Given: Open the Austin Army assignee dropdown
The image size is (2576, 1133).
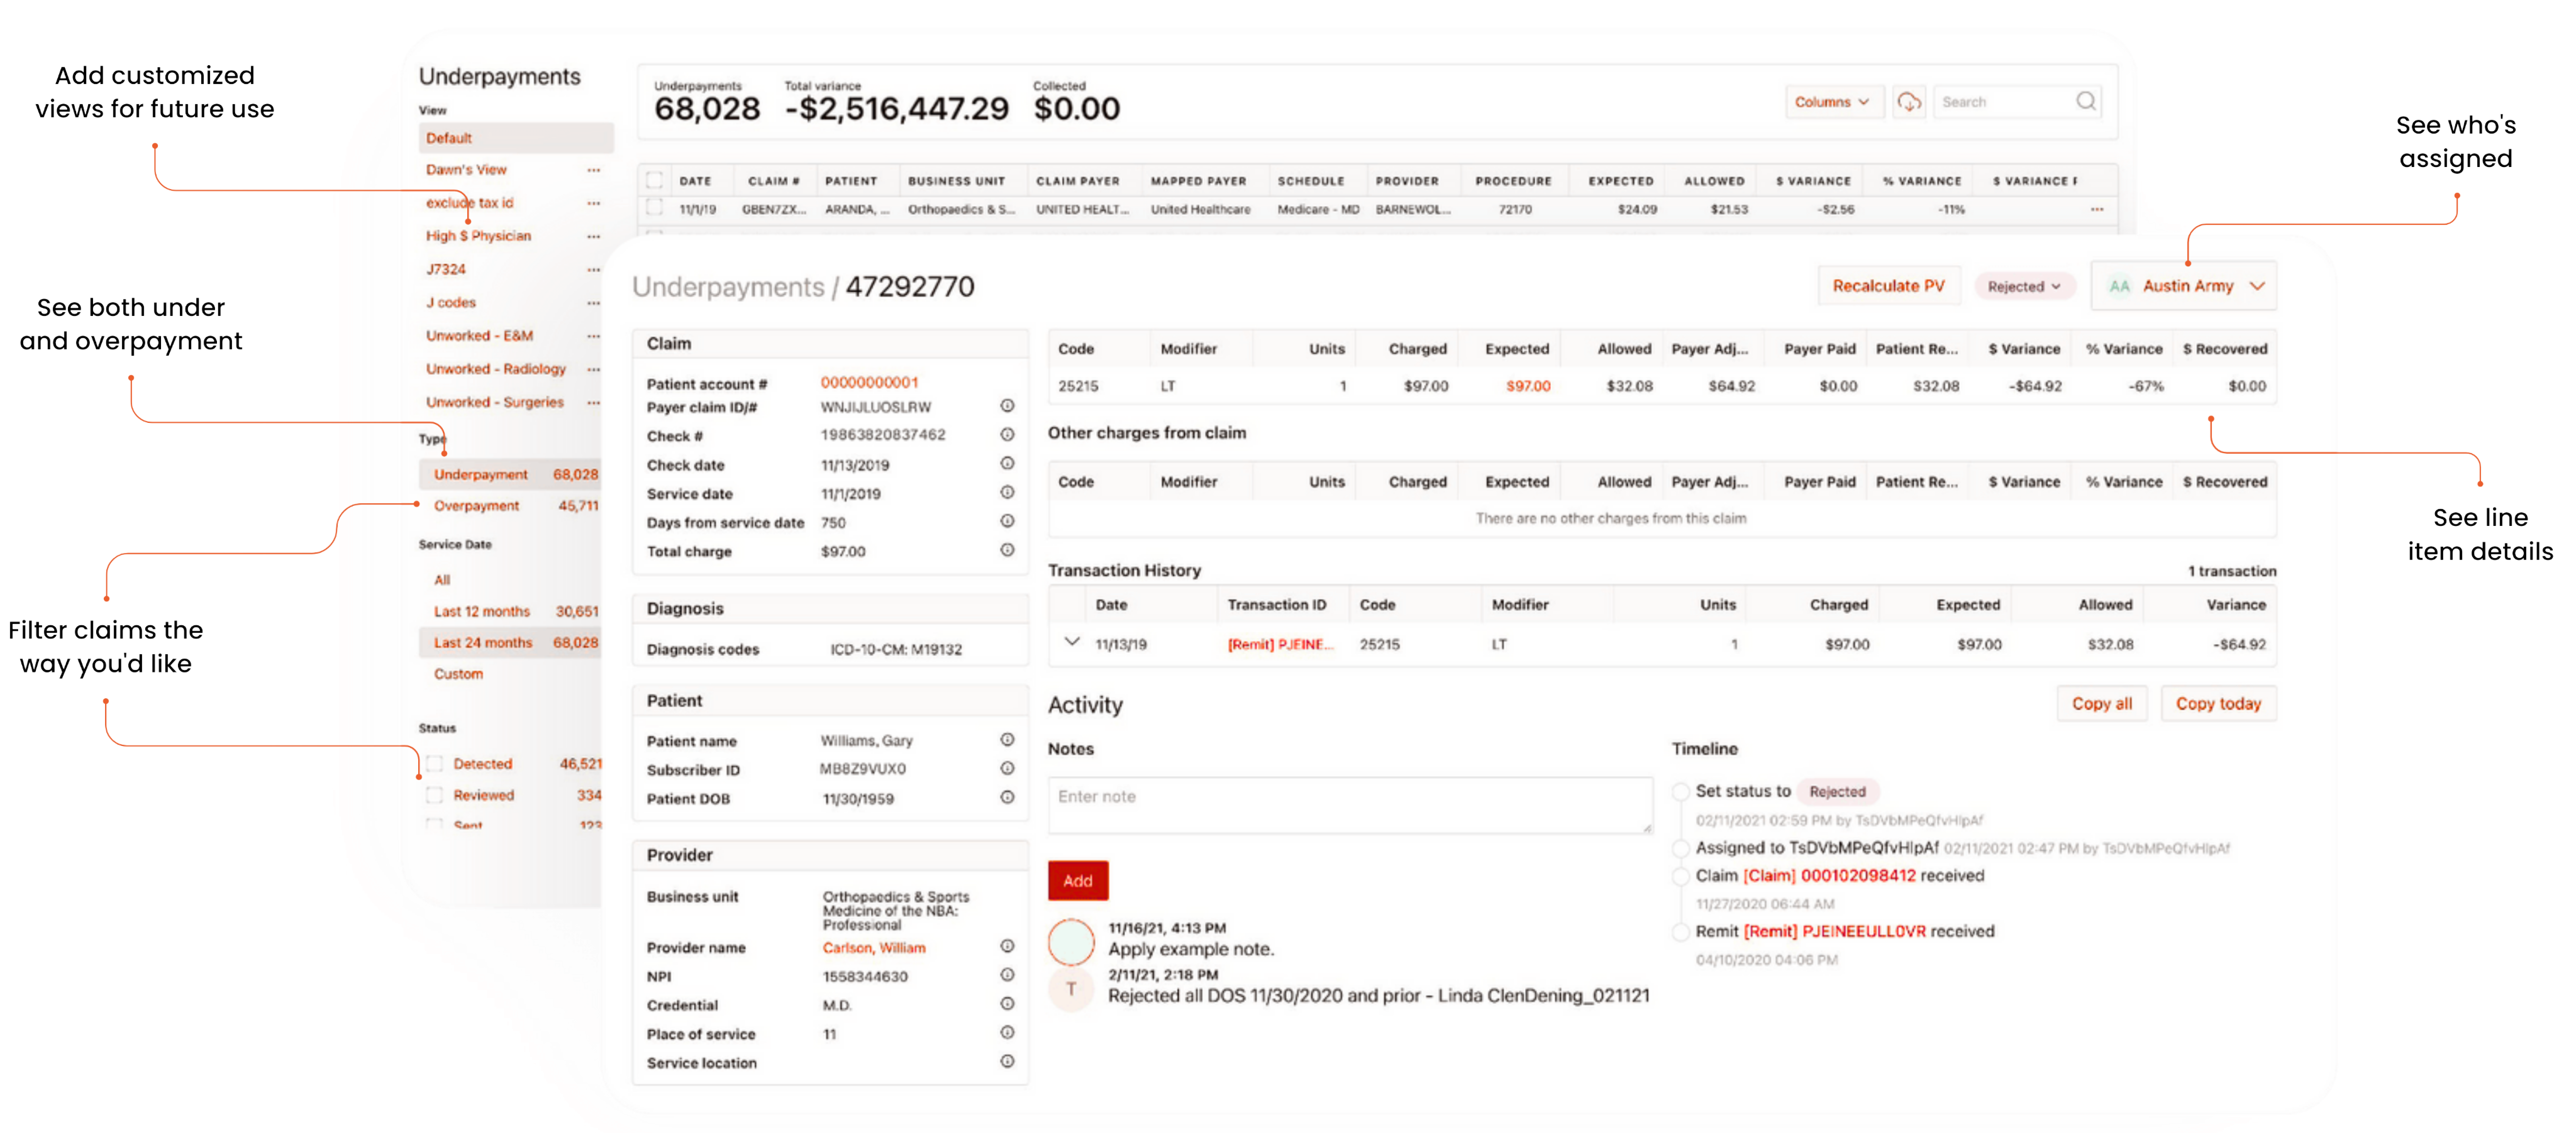Looking at the screenshot, I should click(x=2184, y=286).
